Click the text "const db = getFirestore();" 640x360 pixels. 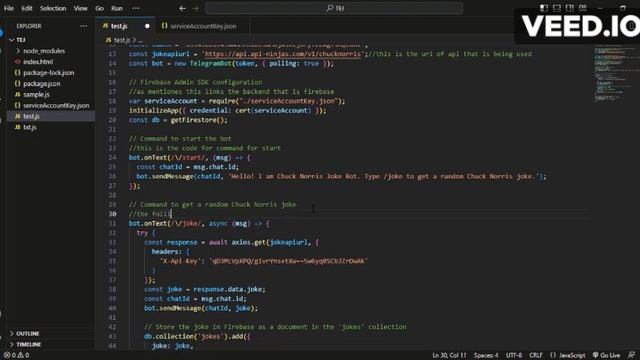pyautogui.click(x=178, y=120)
